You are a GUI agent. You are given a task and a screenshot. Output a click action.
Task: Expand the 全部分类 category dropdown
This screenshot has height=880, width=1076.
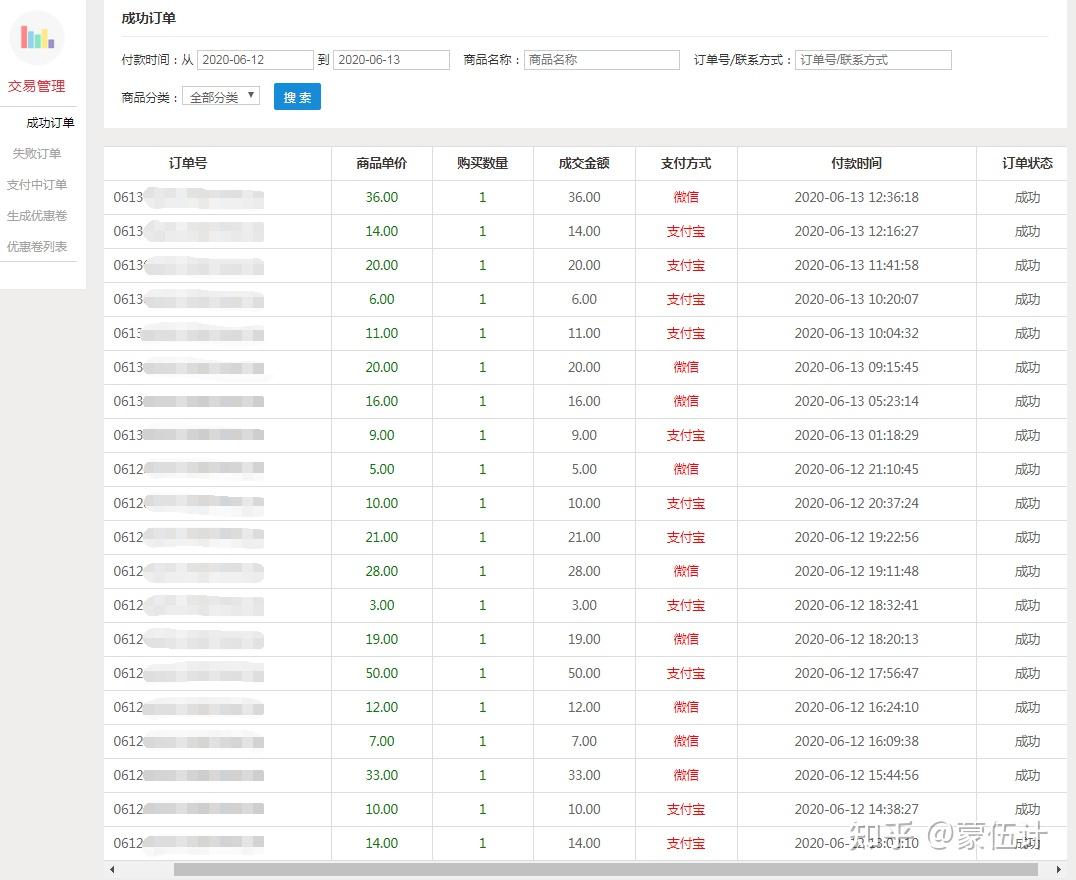(221, 96)
